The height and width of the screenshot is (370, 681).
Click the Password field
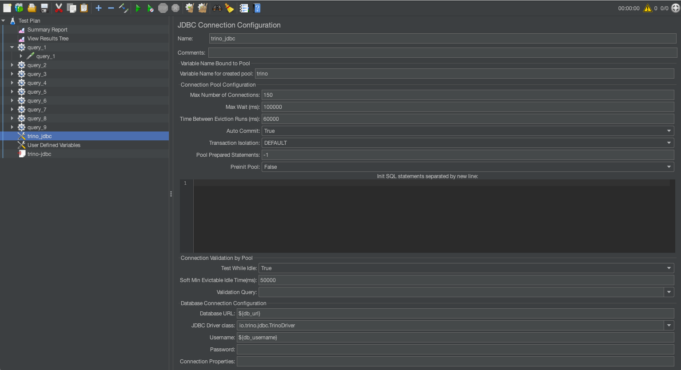coord(456,349)
